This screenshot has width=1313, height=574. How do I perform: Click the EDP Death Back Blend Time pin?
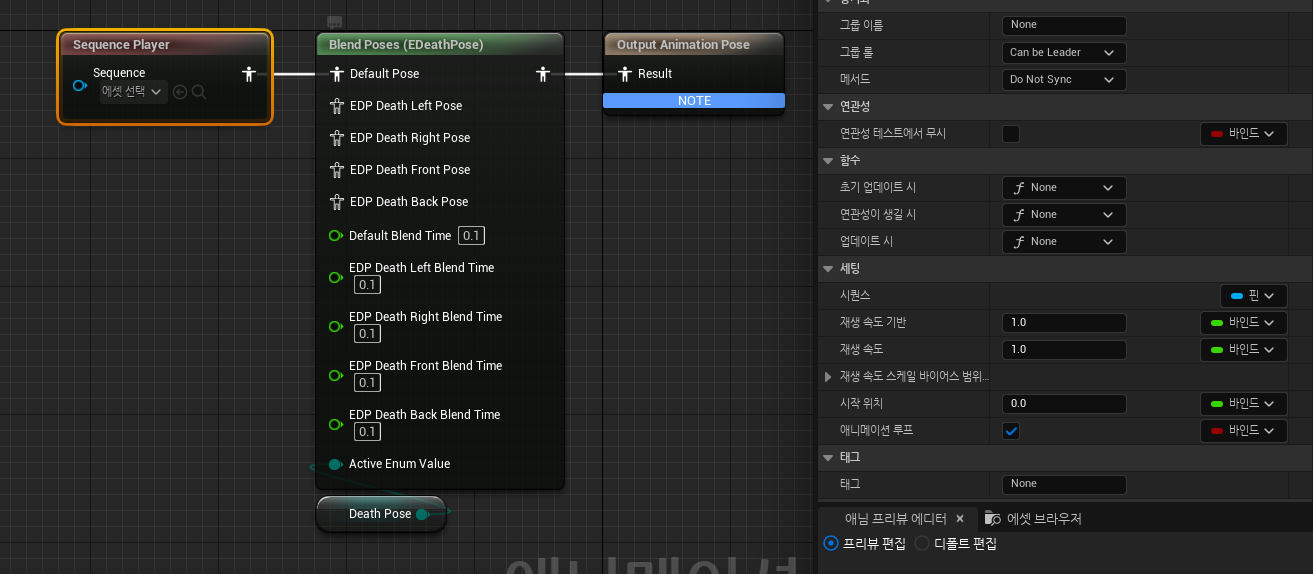(x=336, y=424)
